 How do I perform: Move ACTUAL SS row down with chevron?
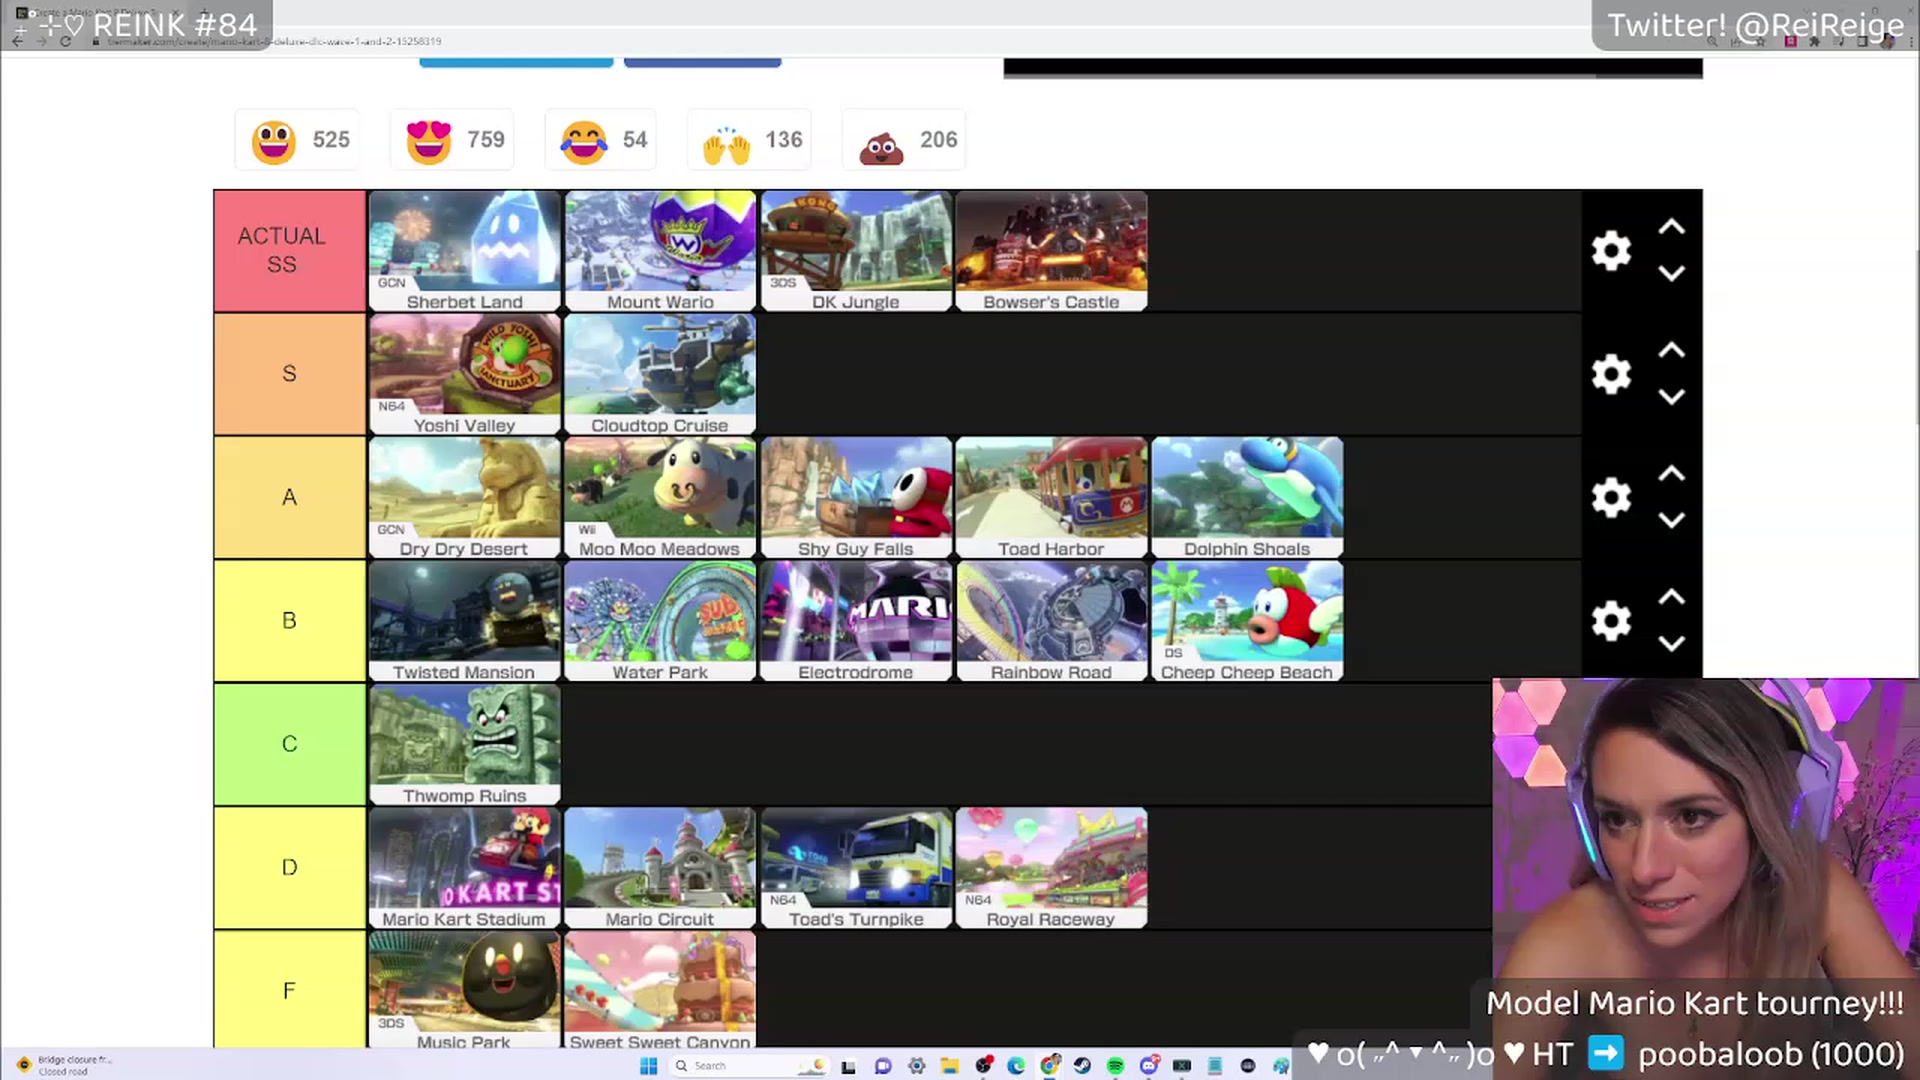click(x=1671, y=273)
